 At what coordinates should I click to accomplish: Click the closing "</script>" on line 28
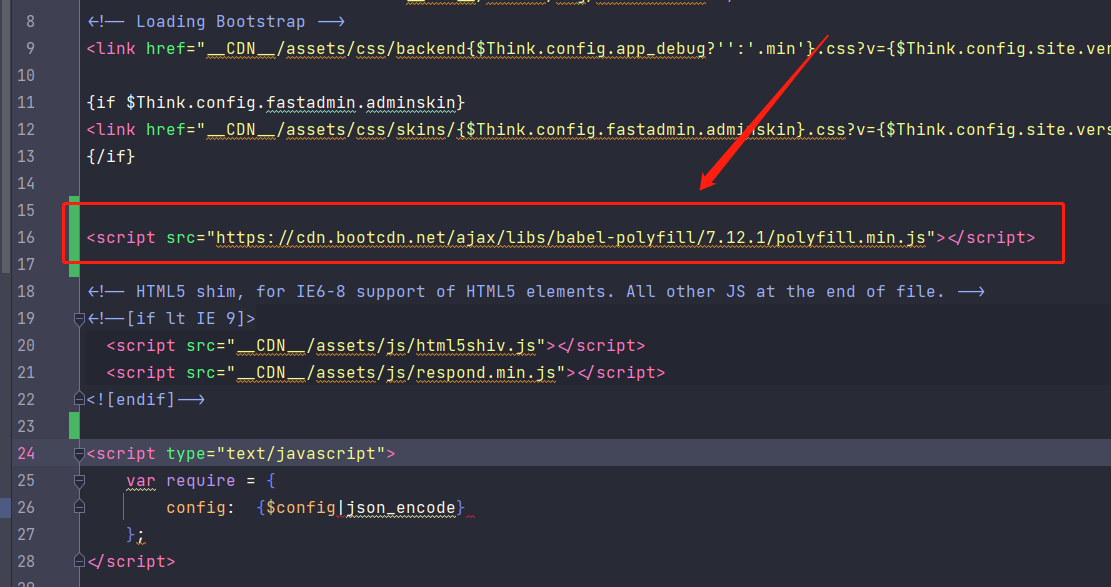click(x=131, y=561)
